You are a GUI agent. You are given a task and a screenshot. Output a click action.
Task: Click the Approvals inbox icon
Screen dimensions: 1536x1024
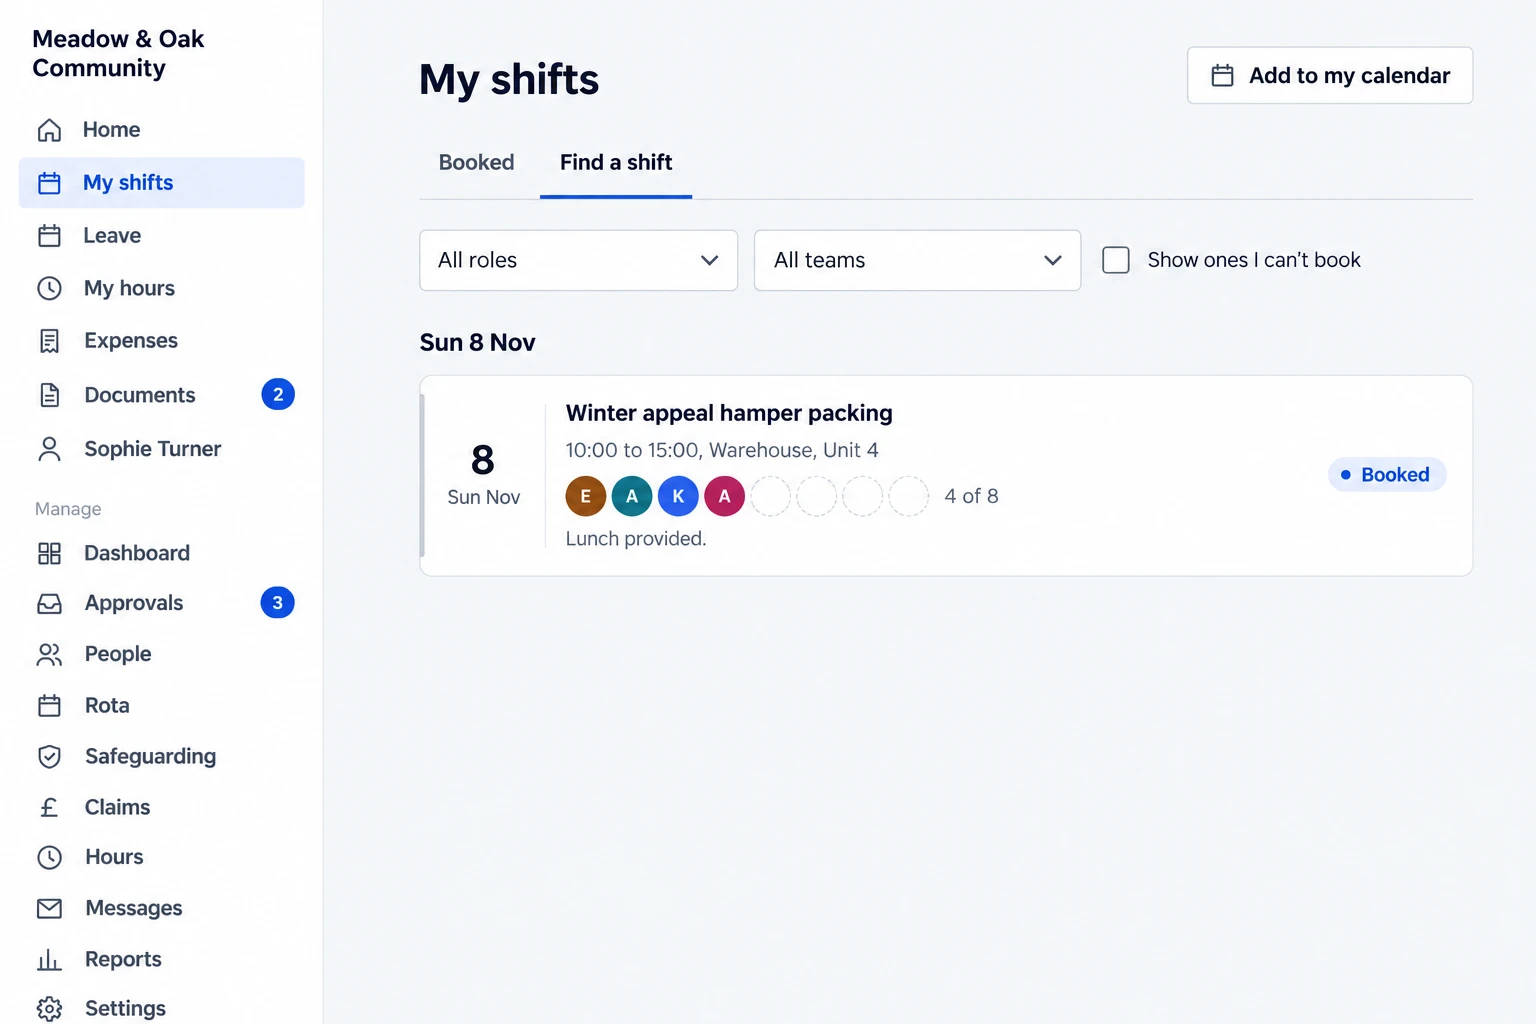click(49, 603)
